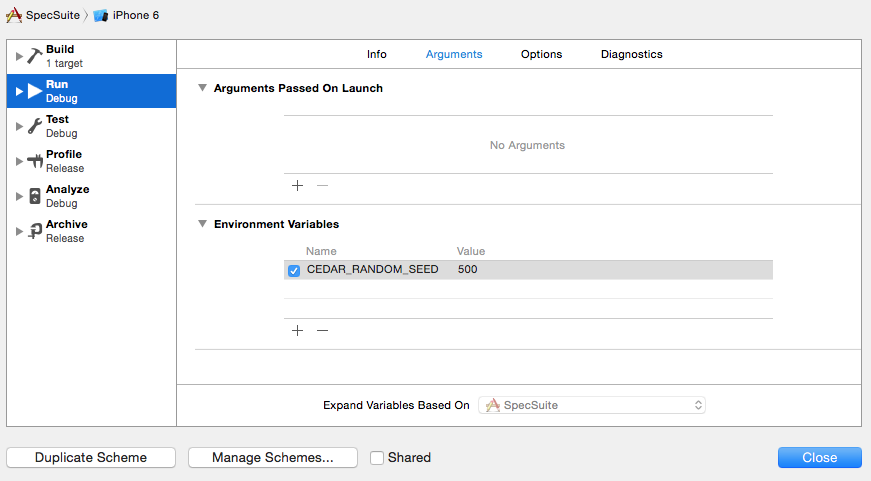871x481 pixels.
Task: Open the Expand Variables Based On dropdown
Action: (x=592, y=405)
